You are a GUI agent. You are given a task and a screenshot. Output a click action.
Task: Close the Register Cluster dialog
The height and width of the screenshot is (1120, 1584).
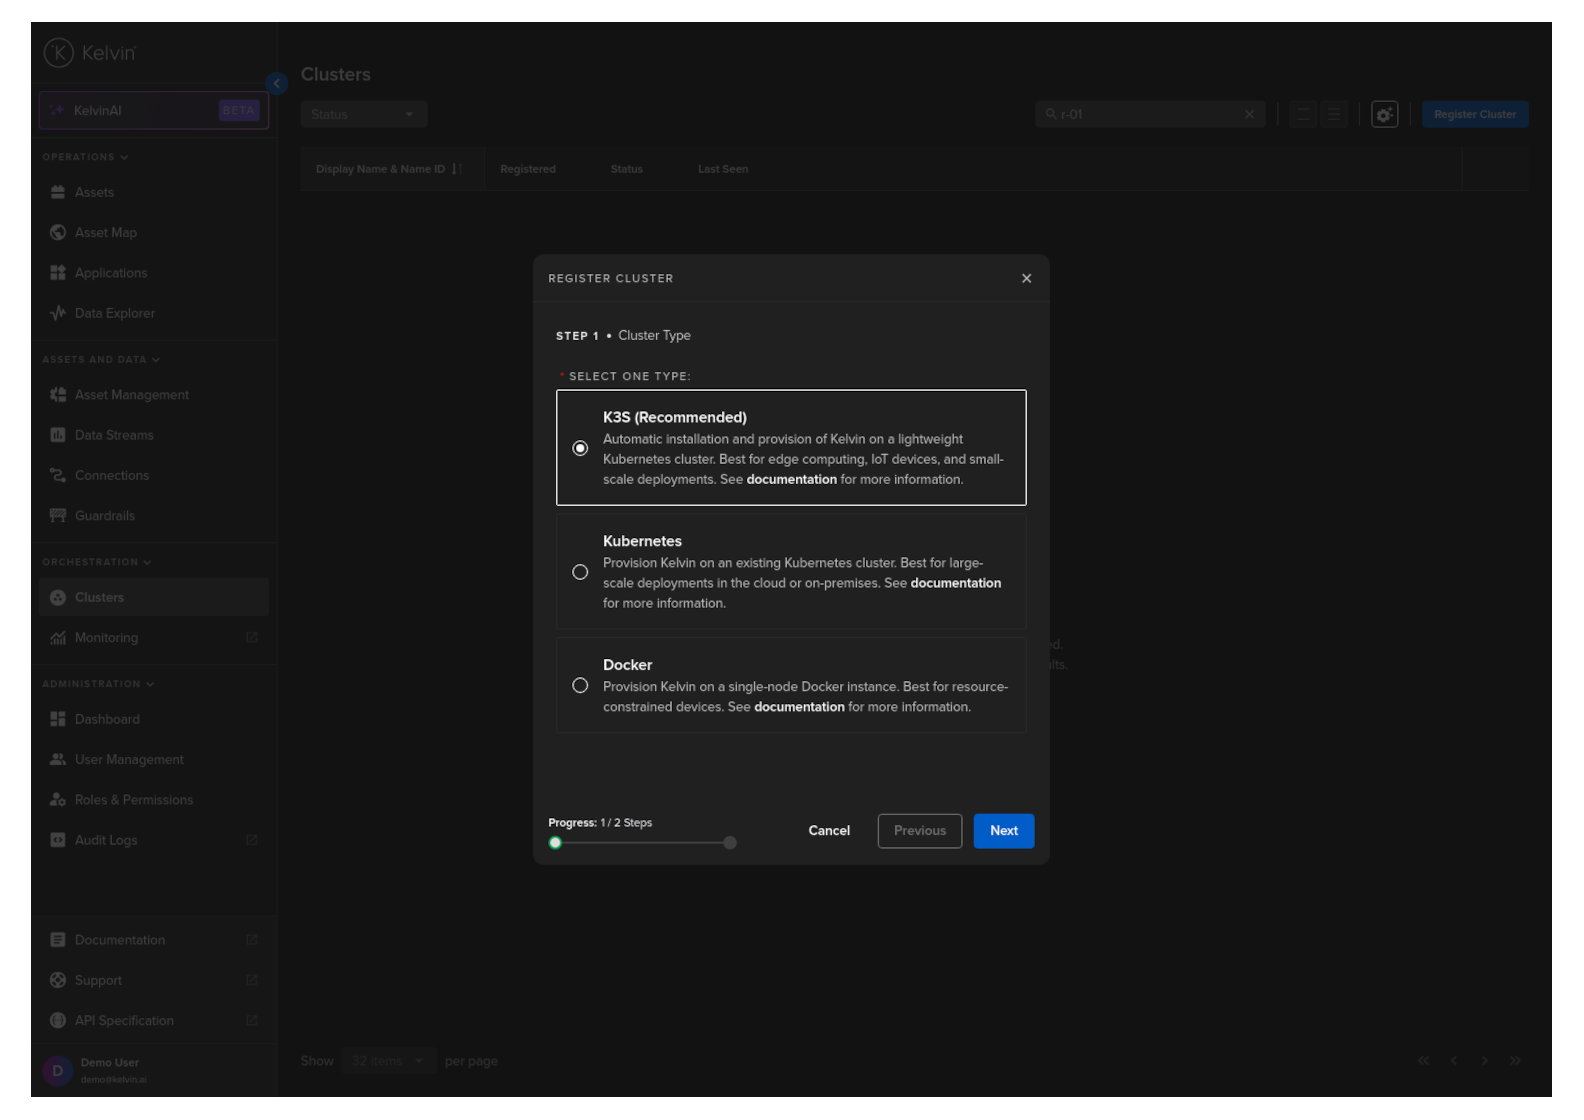click(x=1026, y=279)
